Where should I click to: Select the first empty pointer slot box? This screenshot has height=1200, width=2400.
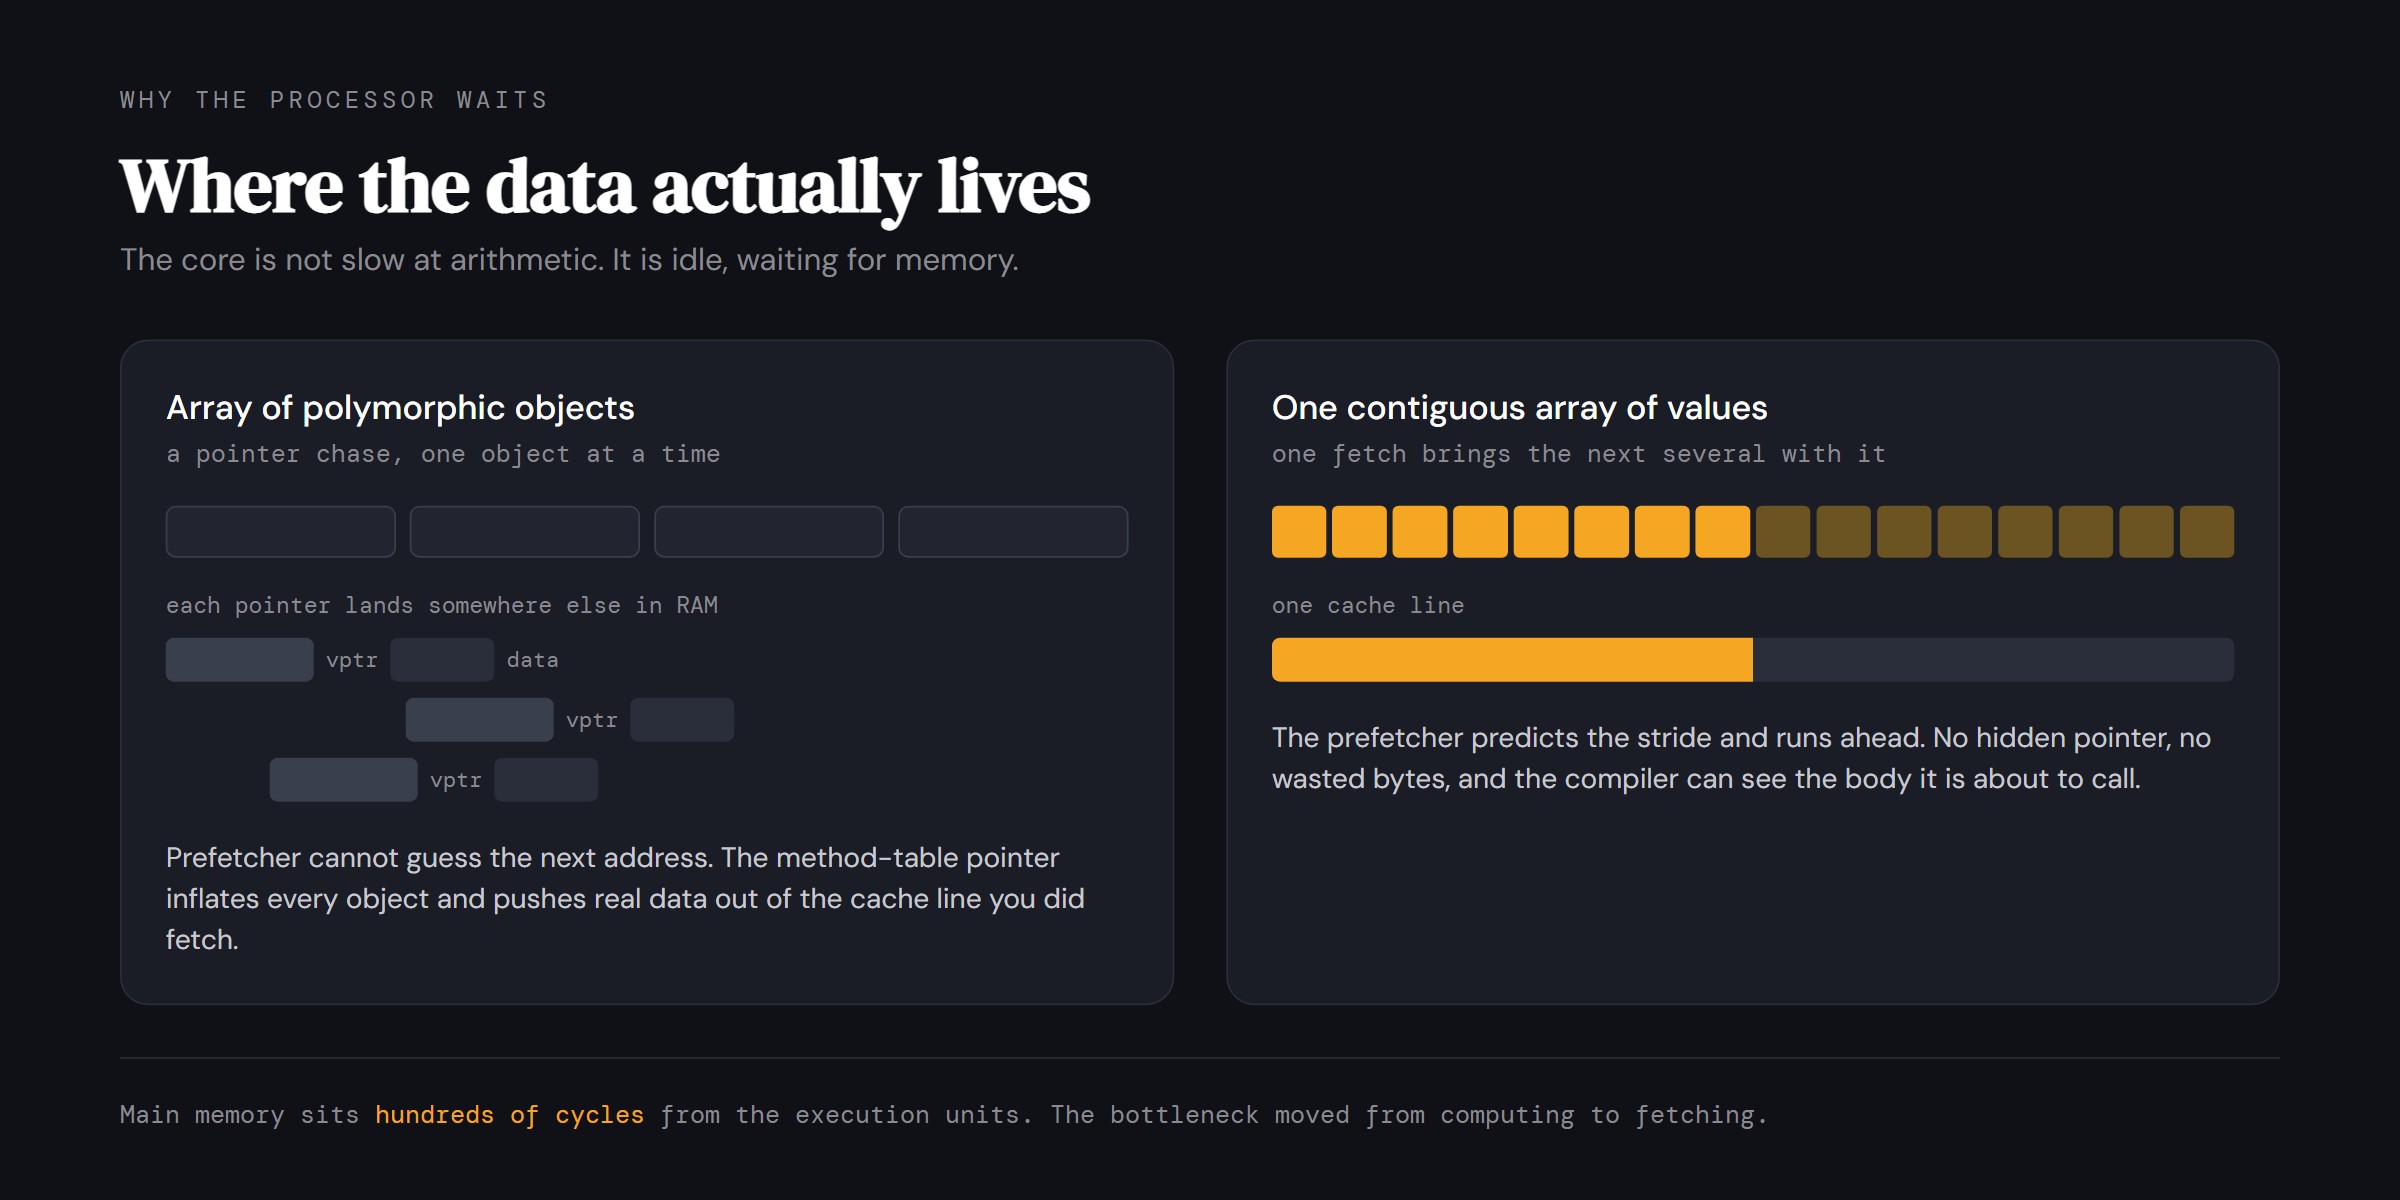(x=280, y=531)
